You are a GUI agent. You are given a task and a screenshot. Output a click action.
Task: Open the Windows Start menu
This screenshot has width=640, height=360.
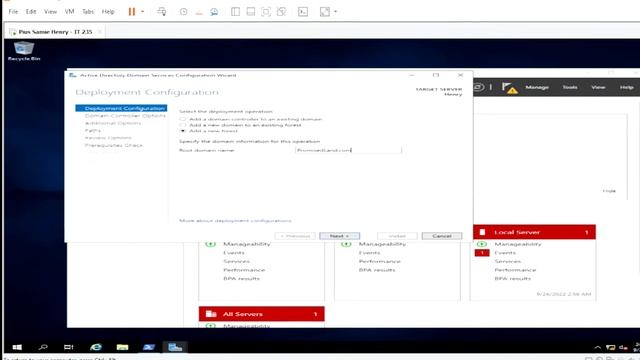coord(17,347)
